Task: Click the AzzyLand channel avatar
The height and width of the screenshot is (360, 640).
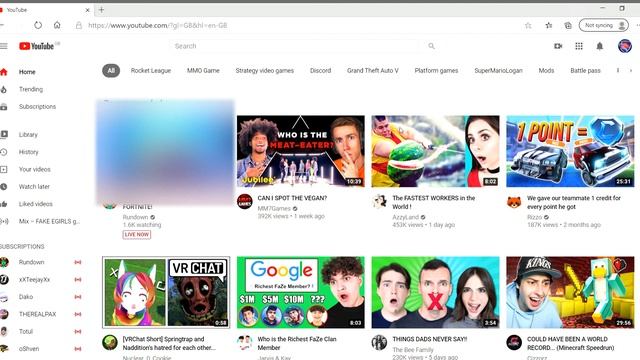Action: 380,202
